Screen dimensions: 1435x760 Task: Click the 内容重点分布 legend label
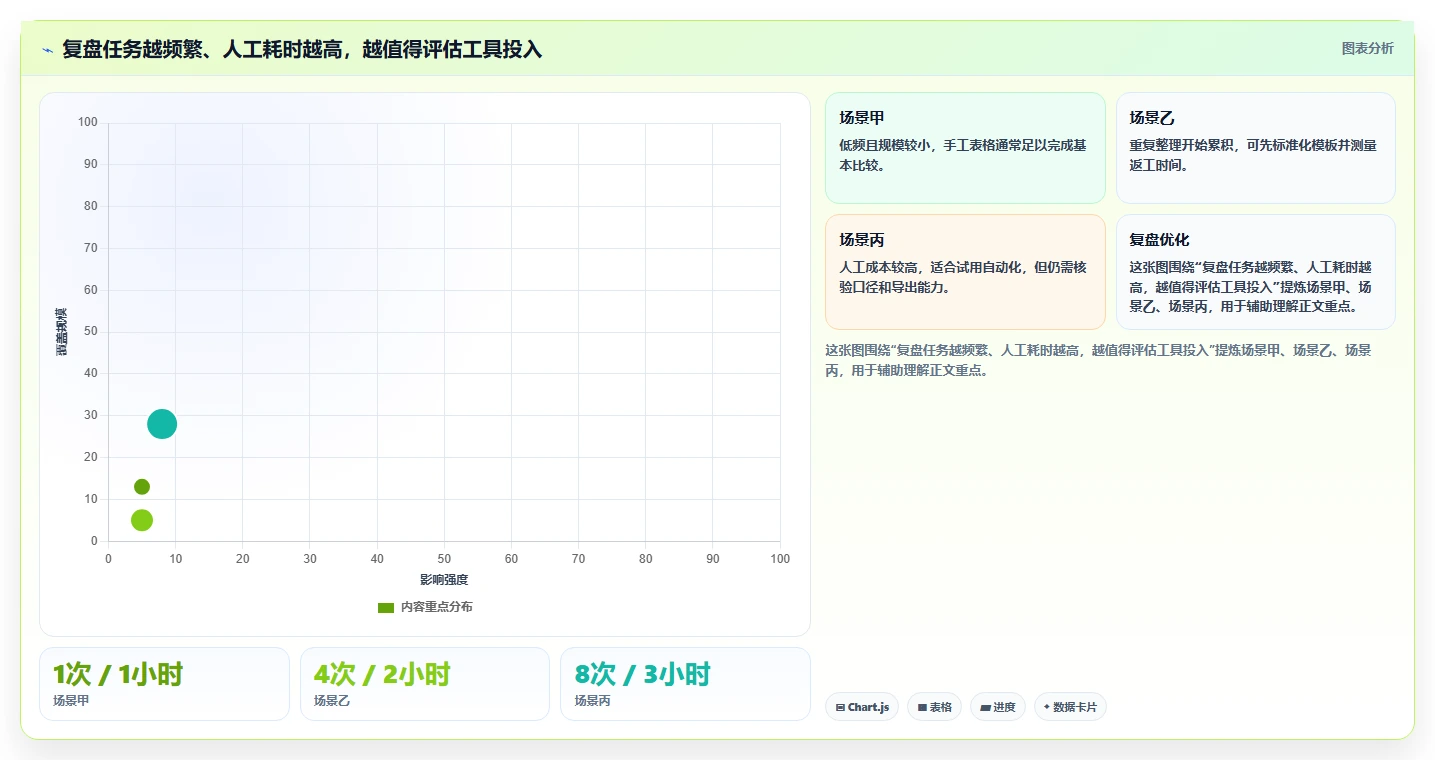coord(436,607)
